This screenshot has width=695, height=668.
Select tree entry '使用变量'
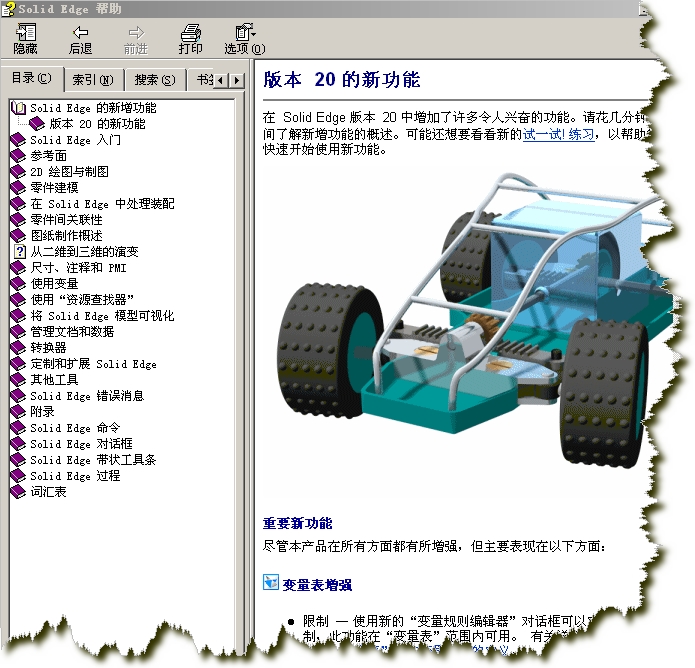tap(55, 284)
